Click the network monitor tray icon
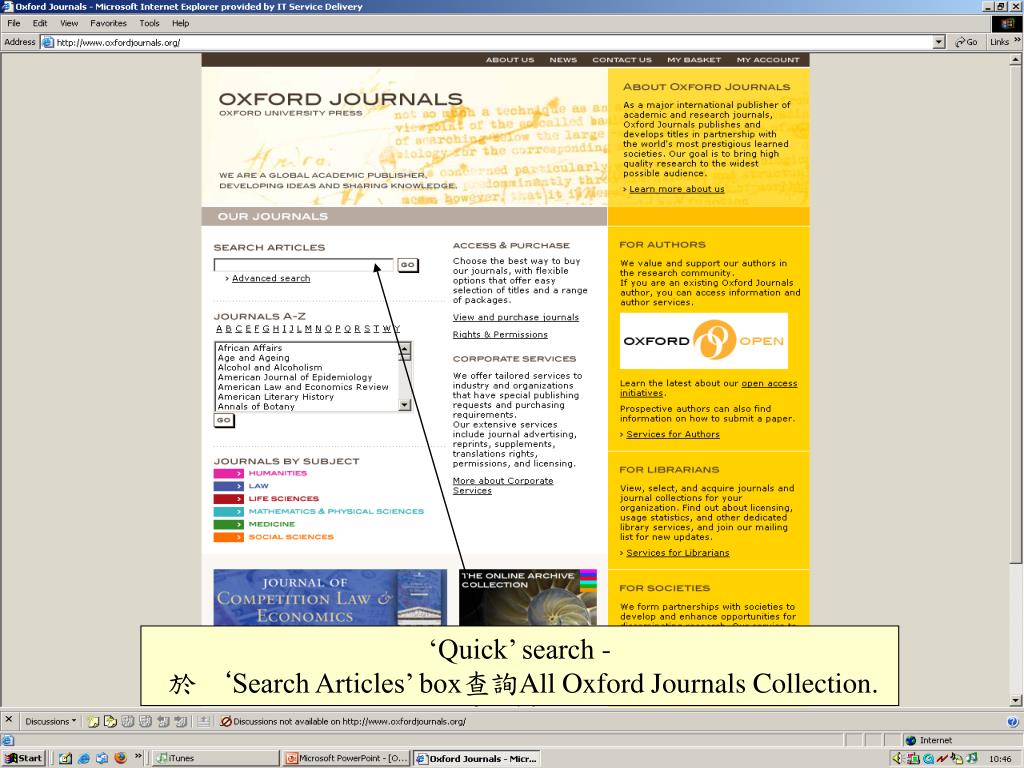Screen dimensions: 1024x768 [x=913, y=758]
